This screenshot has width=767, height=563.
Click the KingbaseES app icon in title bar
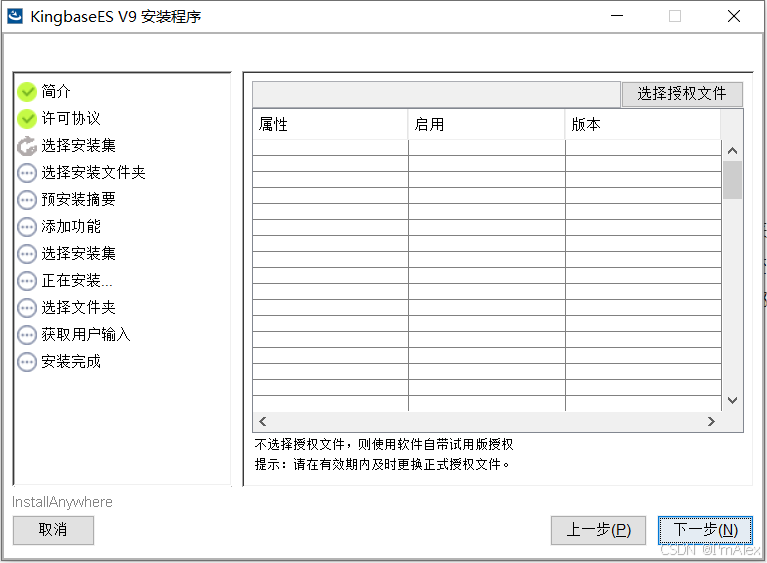pyautogui.click(x=15, y=16)
